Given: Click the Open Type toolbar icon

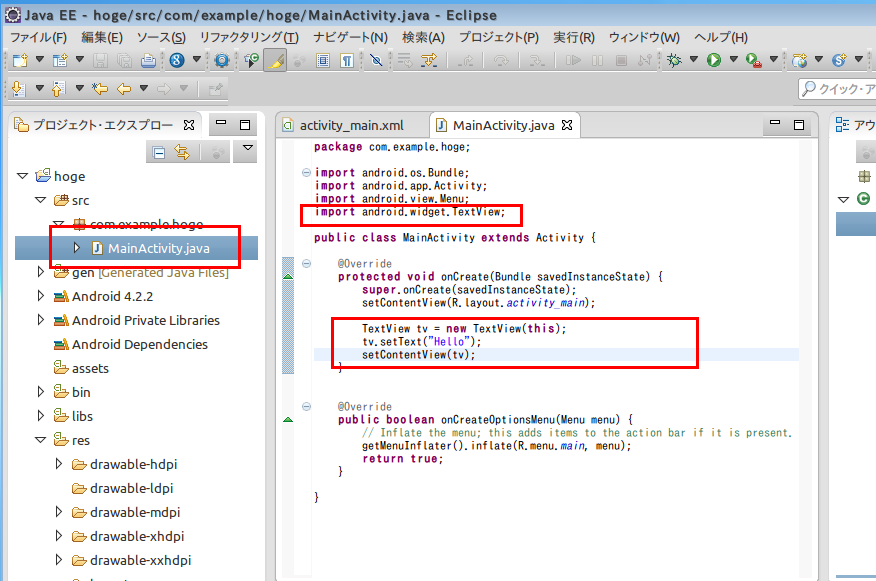Looking at the screenshot, I should [251, 60].
